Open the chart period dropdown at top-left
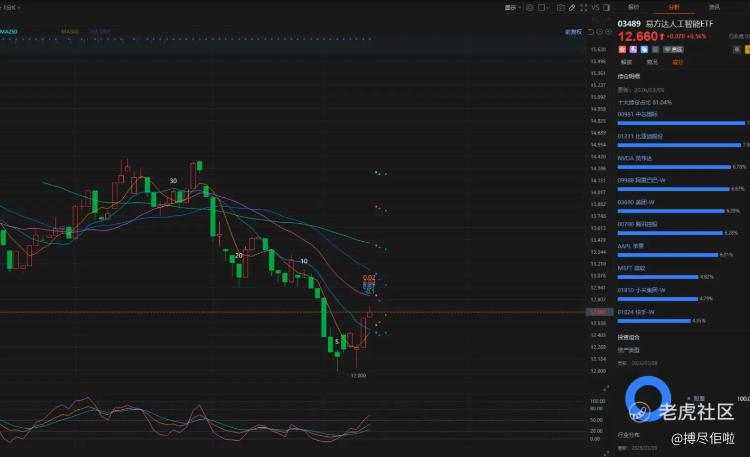This screenshot has width=750, height=457. pos(11,8)
